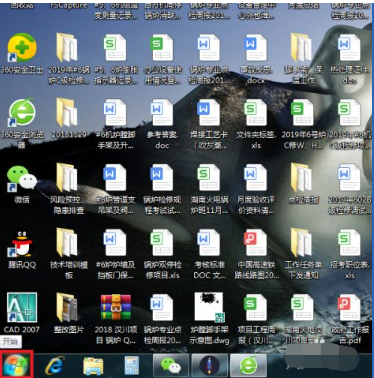Click the rocket app taskbar button
The width and height of the screenshot is (374, 378).
coord(210,366)
